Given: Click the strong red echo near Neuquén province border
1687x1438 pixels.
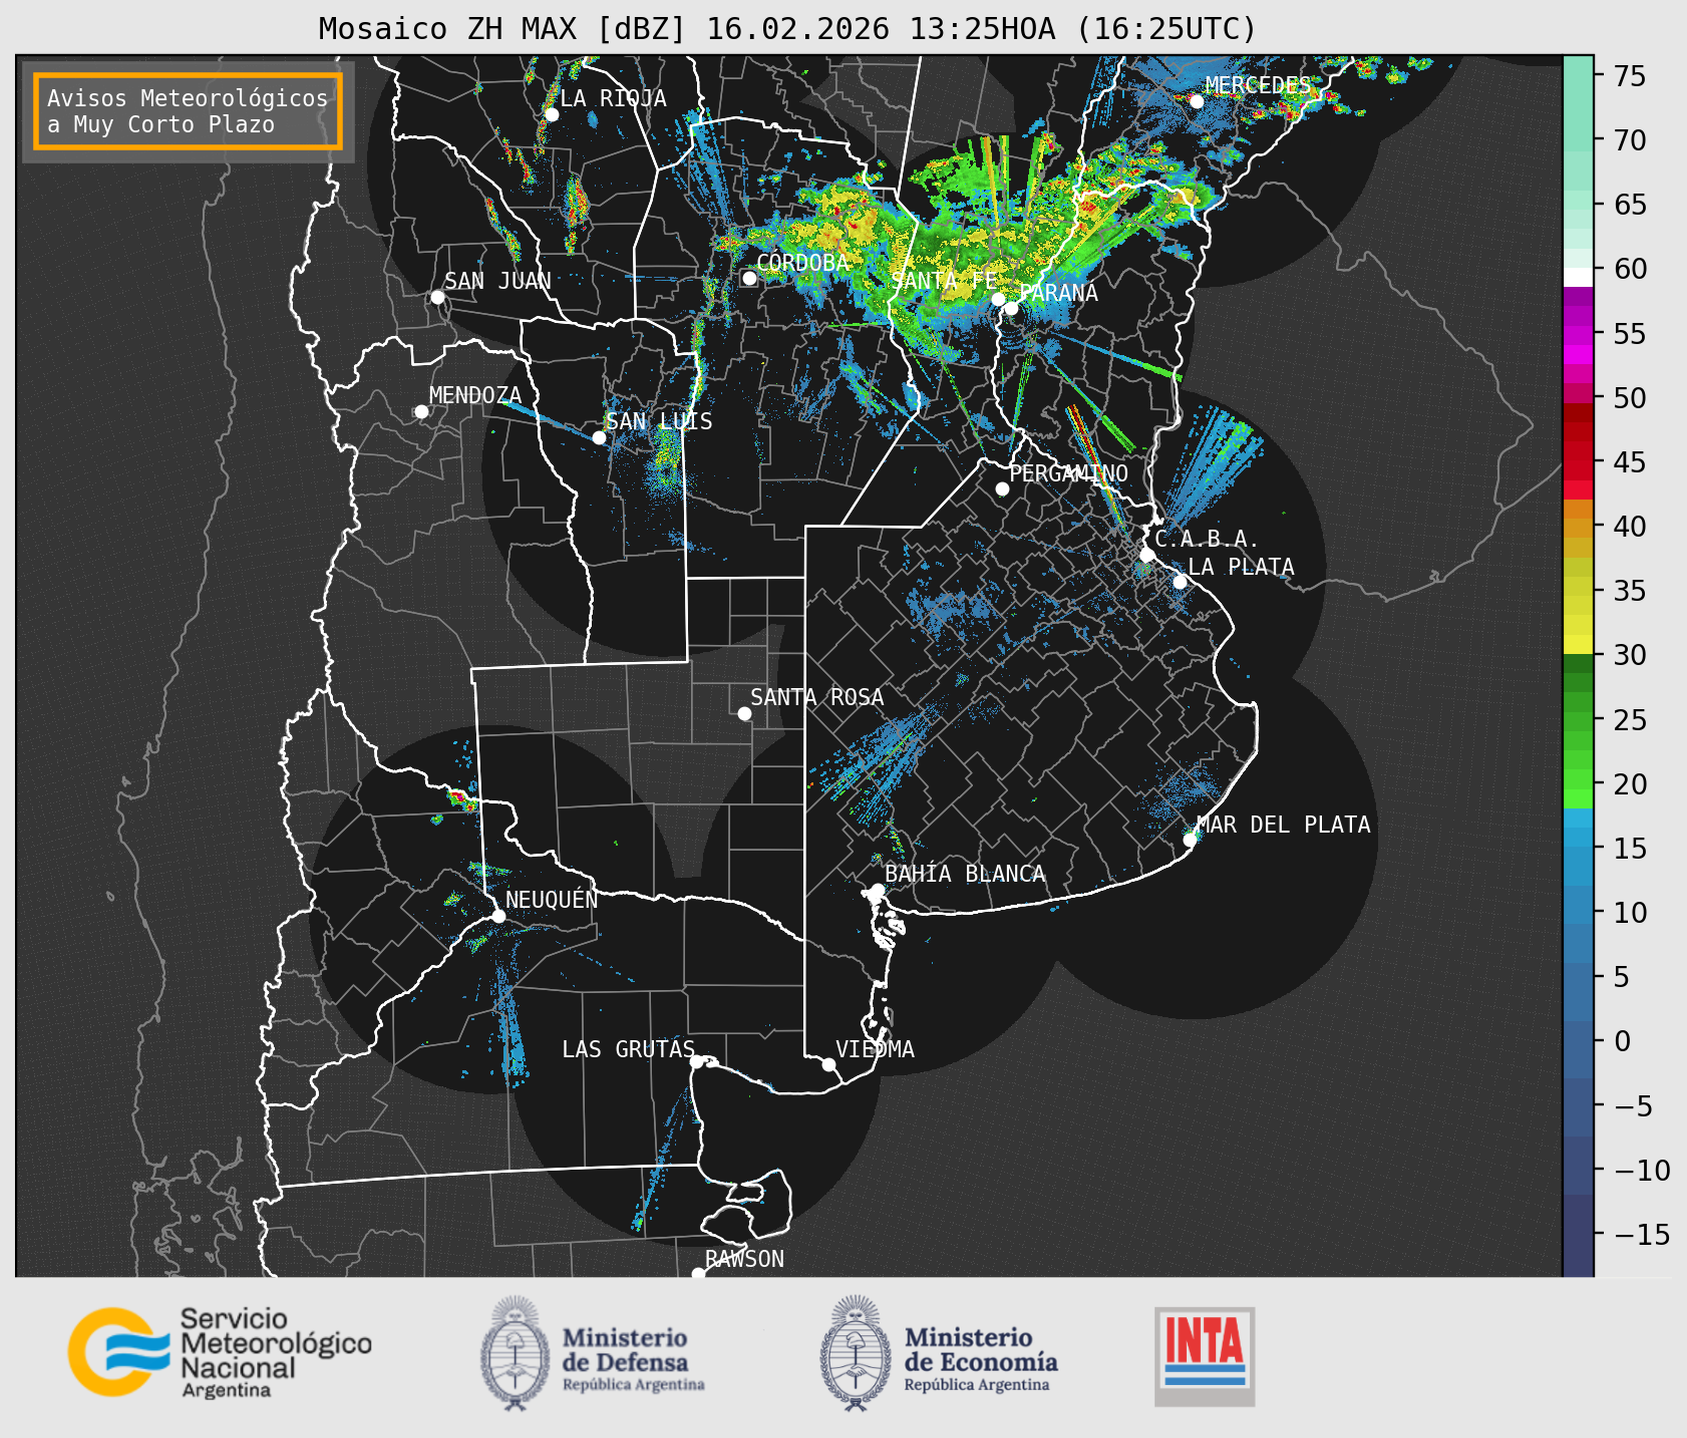Looking at the screenshot, I should 461,797.
